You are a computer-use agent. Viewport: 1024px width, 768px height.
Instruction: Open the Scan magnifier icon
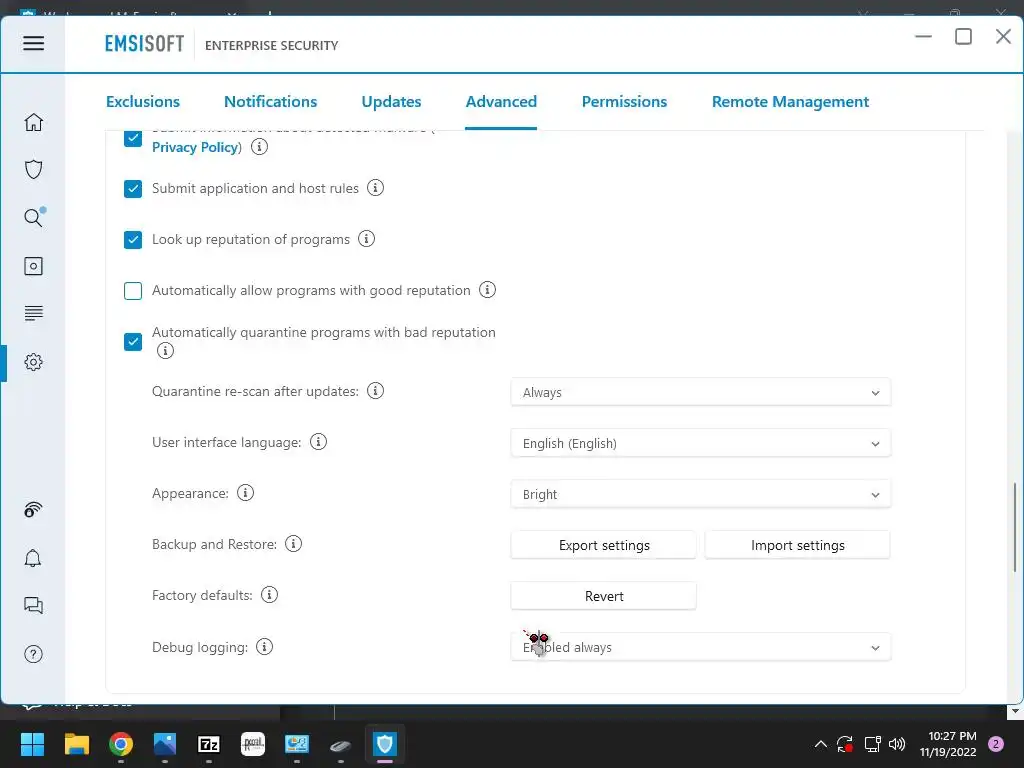[x=34, y=217]
